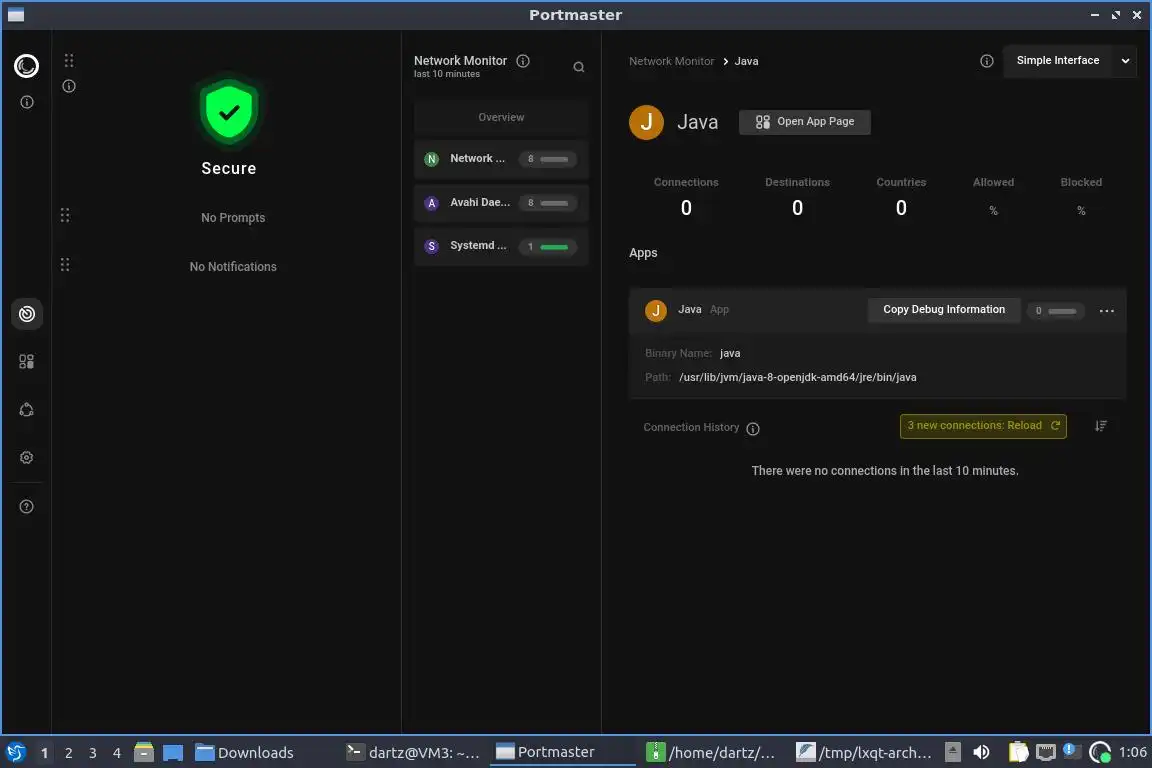Click the drag handle above Secure shield

coord(69,60)
